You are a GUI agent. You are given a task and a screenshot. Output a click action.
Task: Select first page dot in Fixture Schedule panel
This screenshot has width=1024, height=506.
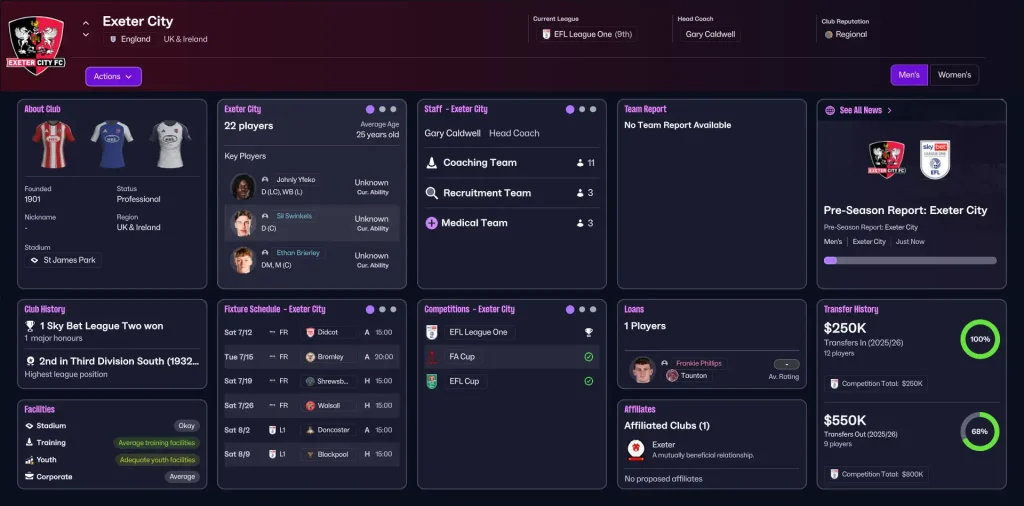370,309
